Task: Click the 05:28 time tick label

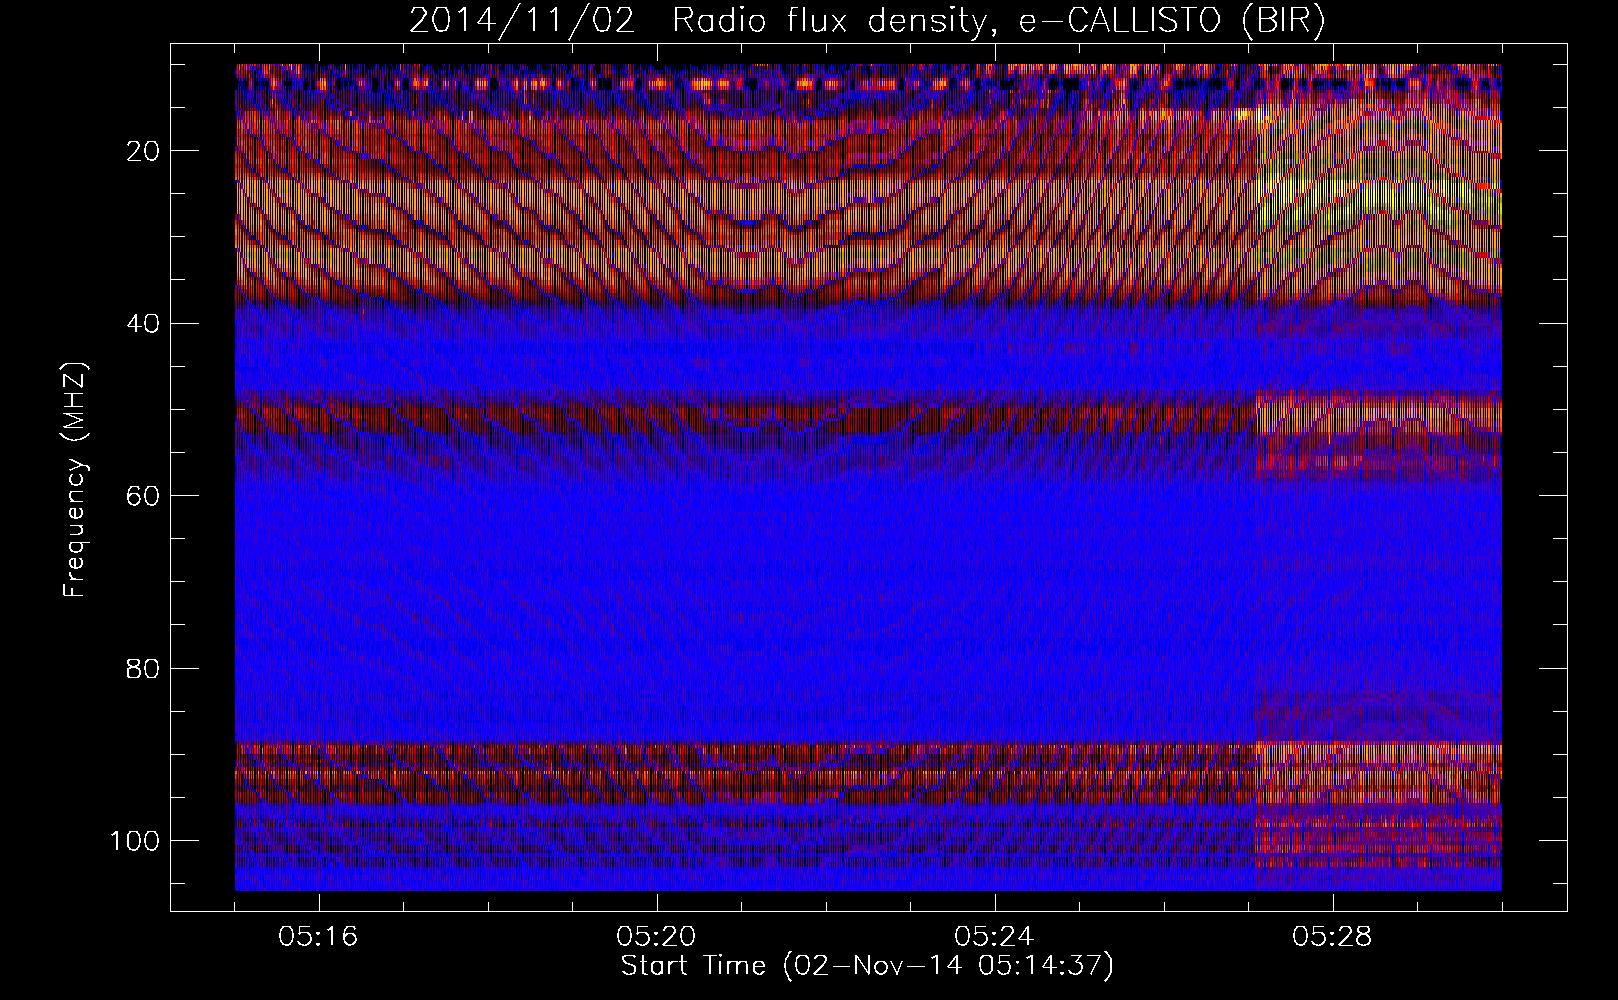Action: (x=1332, y=937)
